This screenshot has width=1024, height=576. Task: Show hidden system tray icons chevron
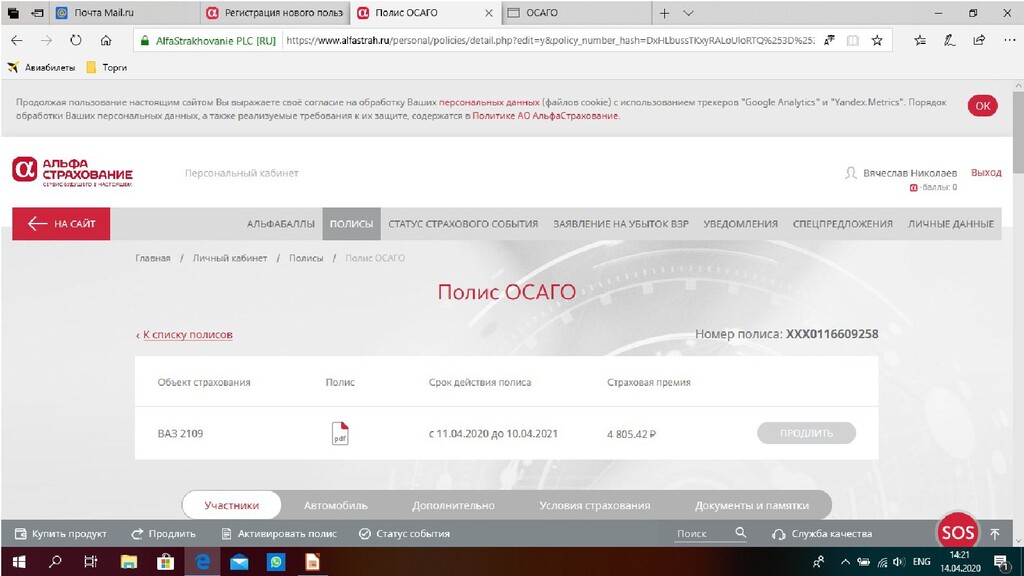(845, 562)
